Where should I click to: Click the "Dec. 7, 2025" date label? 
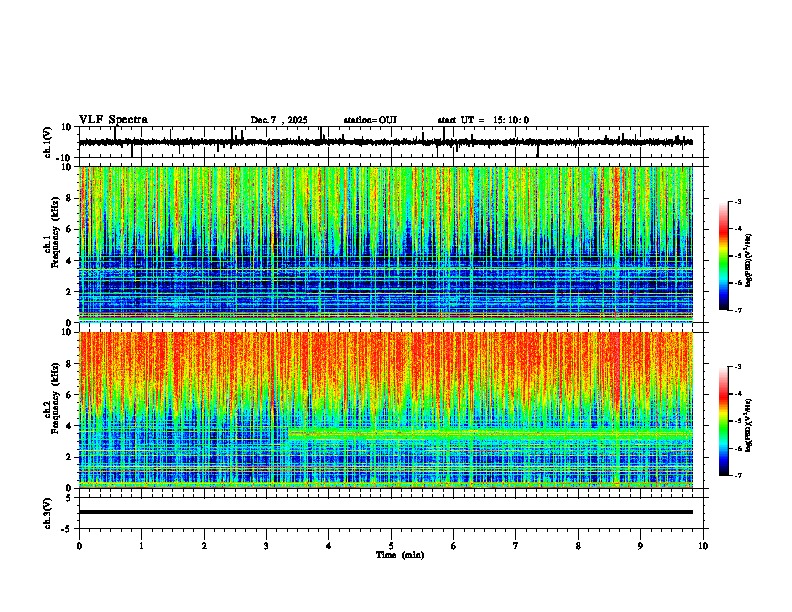[x=279, y=120]
